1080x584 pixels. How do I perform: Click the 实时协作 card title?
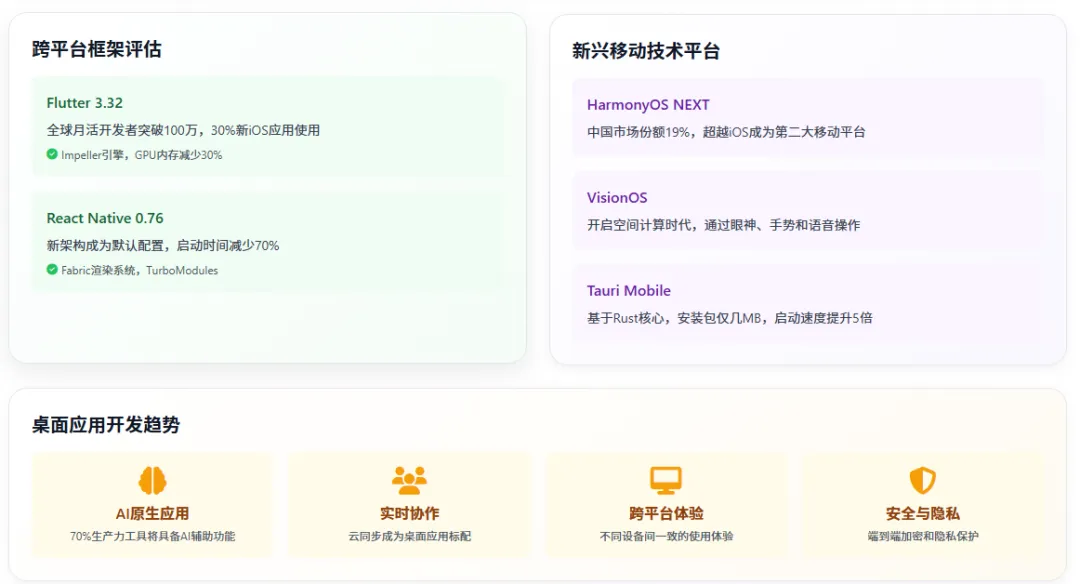(x=409, y=514)
